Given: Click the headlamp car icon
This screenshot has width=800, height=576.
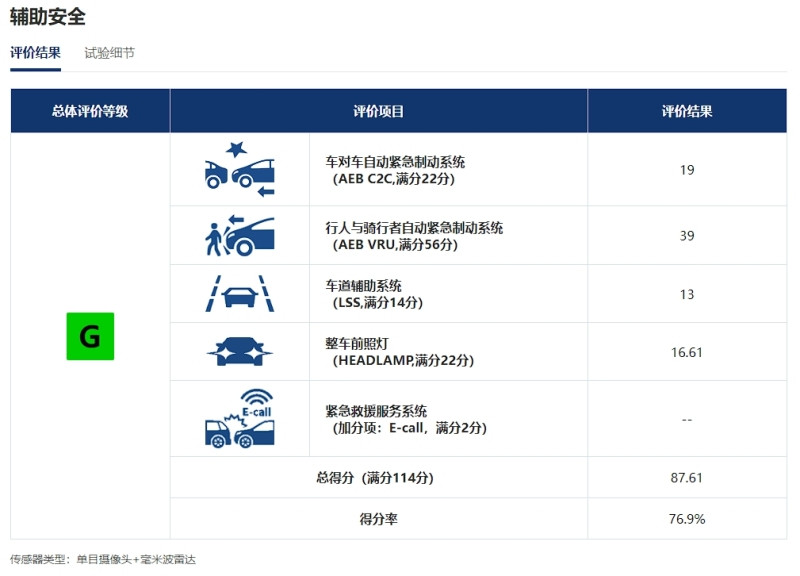Looking at the screenshot, I should pos(240,351).
